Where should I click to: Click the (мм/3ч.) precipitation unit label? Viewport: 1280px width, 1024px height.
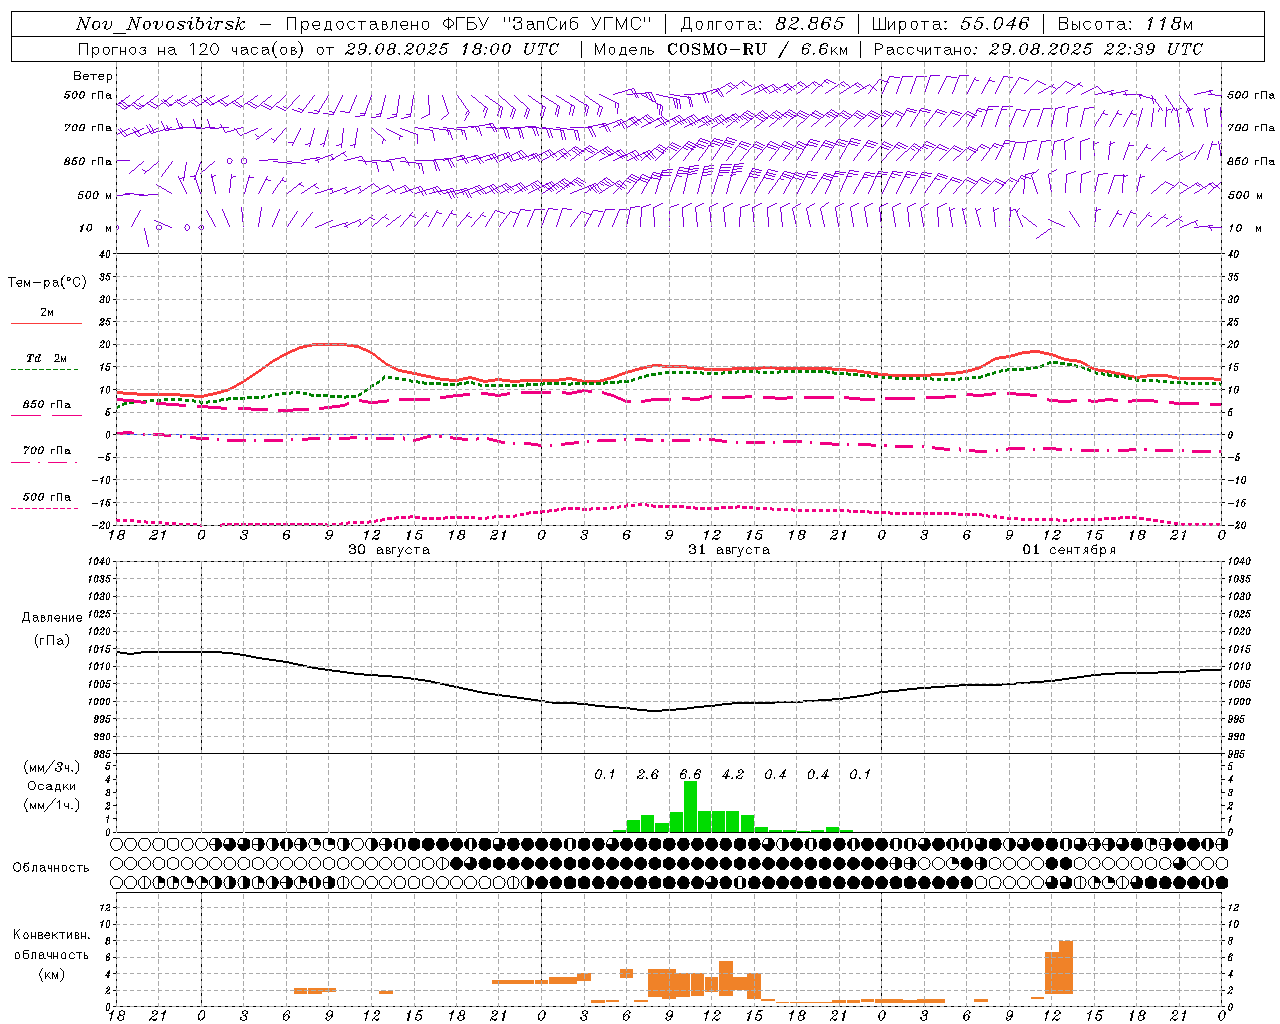51,768
